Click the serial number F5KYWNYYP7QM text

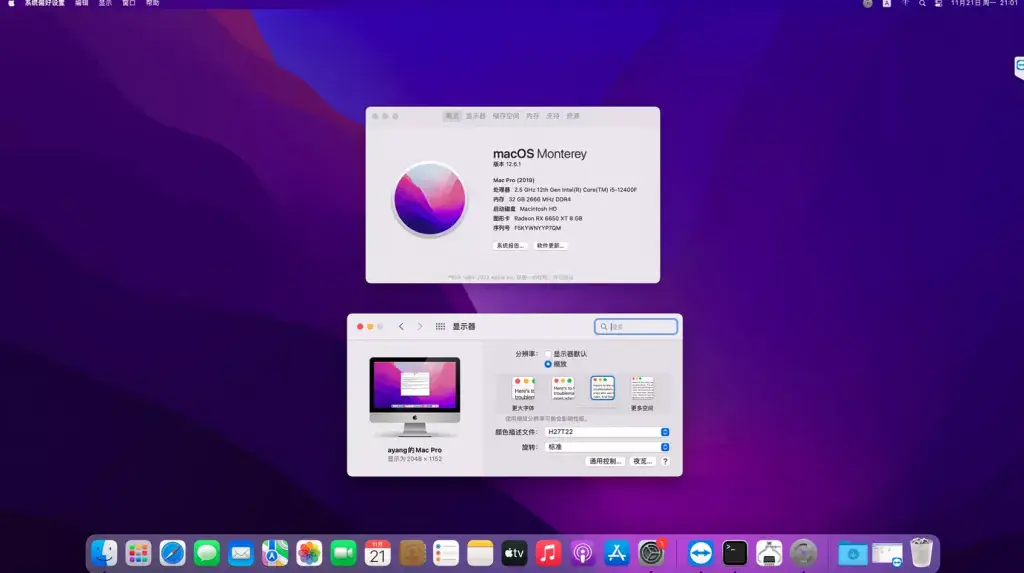[537, 228]
